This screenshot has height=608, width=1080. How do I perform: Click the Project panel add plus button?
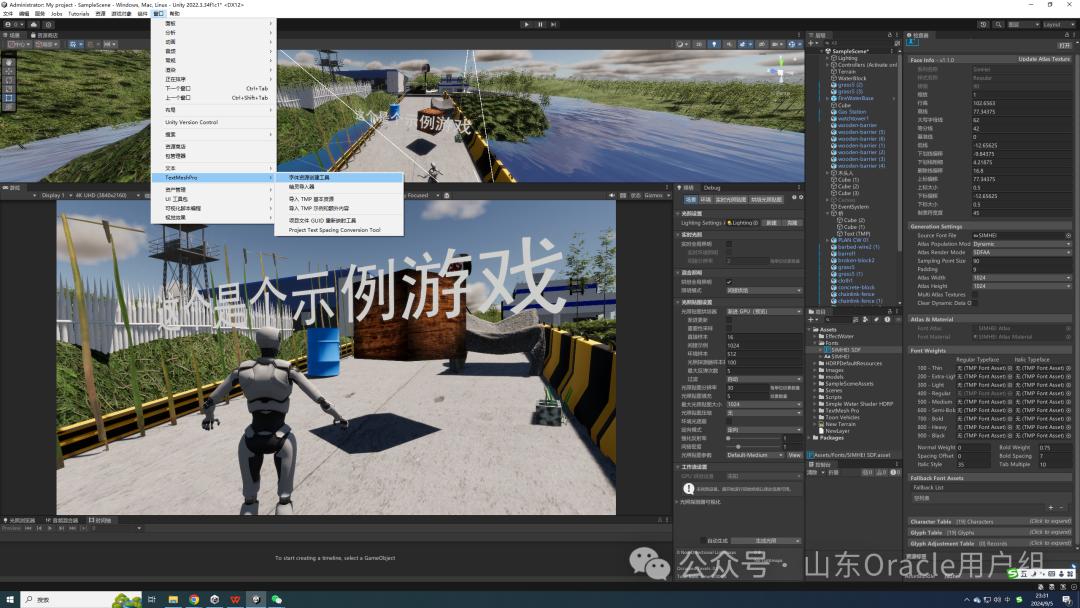click(x=812, y=319)
